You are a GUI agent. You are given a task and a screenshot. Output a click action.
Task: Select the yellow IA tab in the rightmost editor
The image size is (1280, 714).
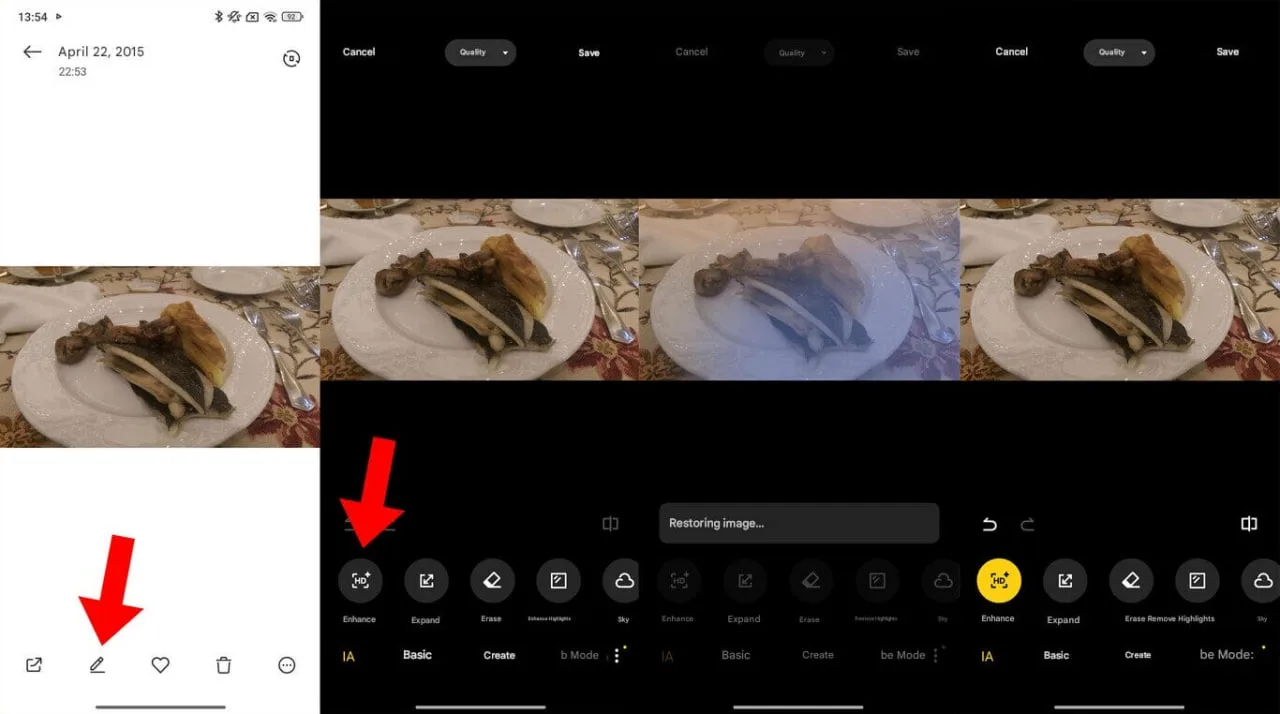(x=987, y=656)
